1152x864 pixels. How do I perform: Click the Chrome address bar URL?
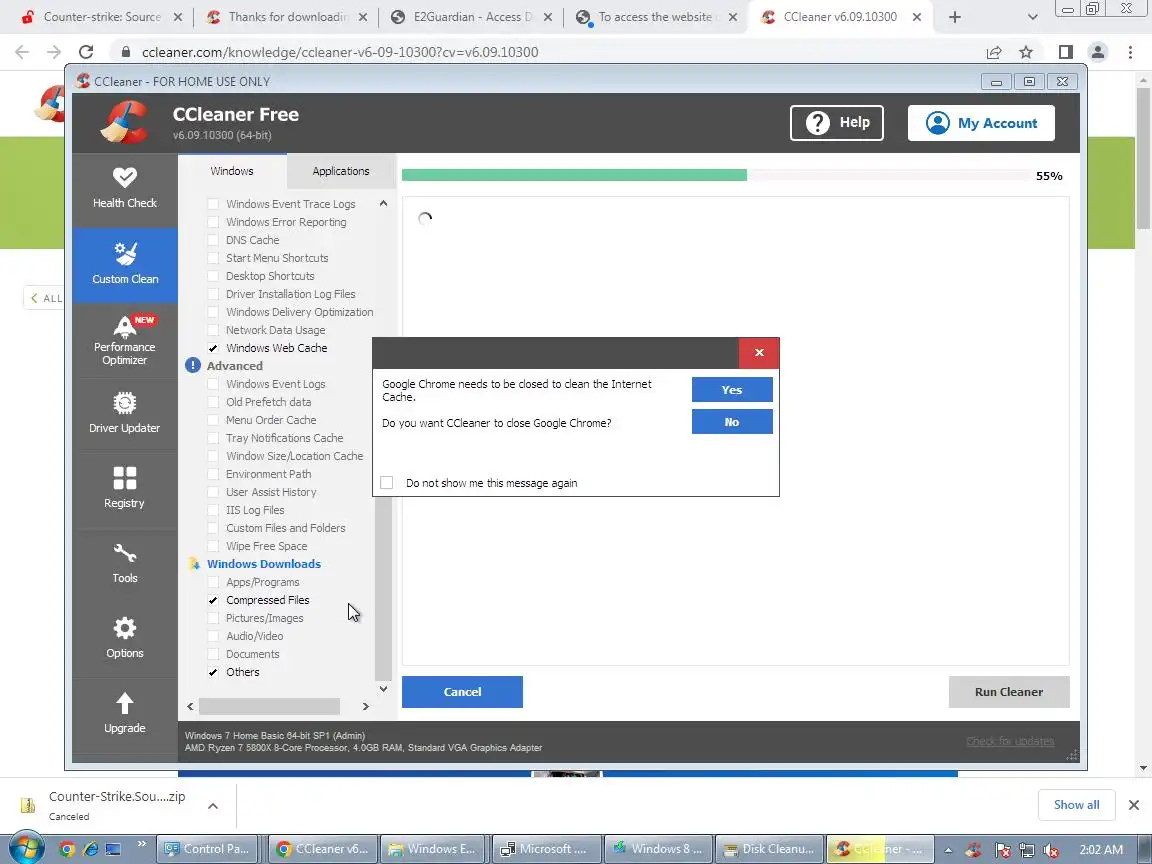pos(340,51)
